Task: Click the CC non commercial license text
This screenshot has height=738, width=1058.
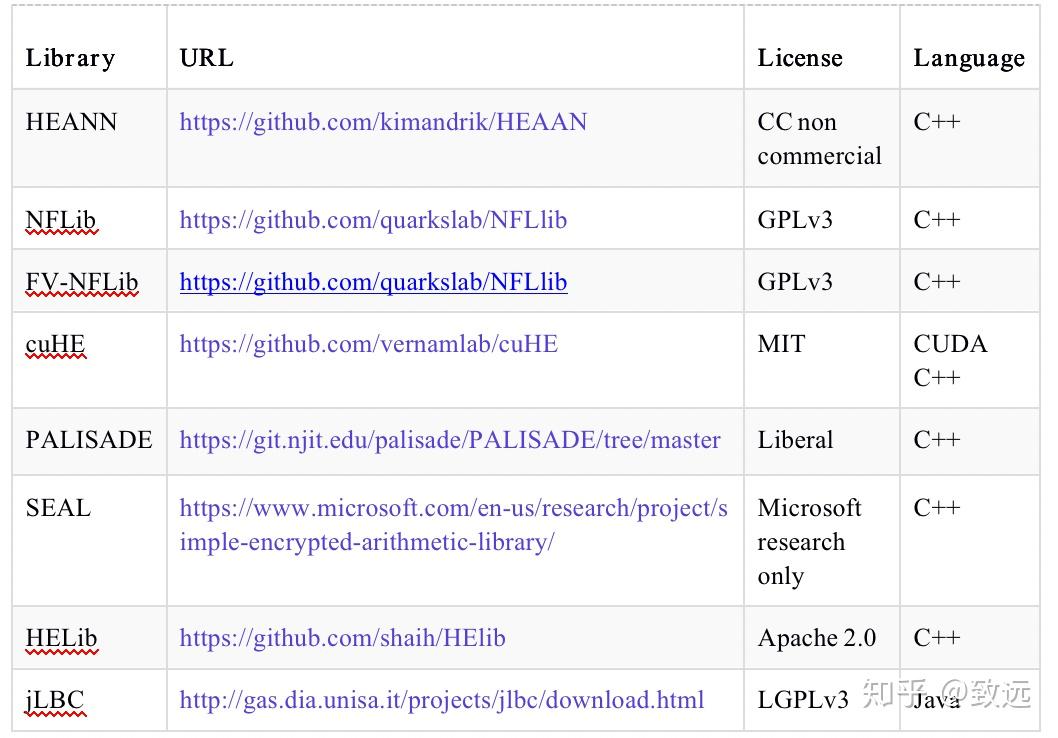Action: pyautogui.click(x=818, y=139)
